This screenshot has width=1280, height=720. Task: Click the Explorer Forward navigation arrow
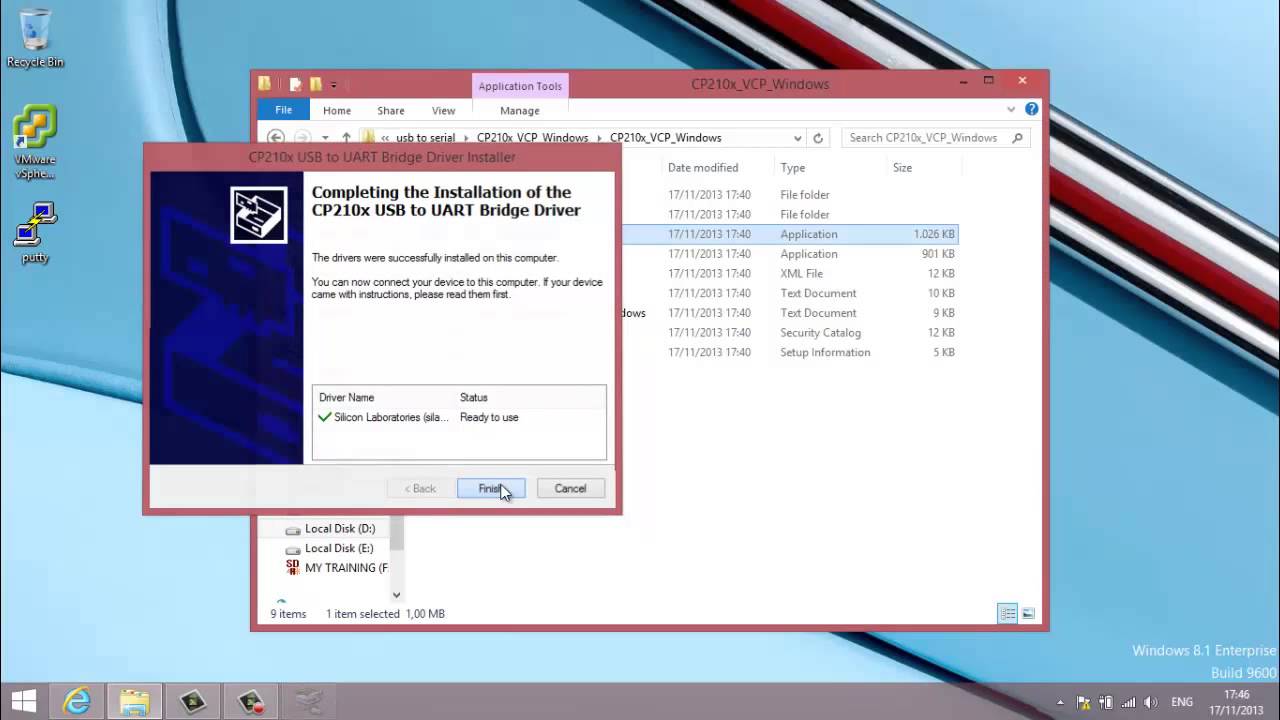pyautogui.click(x=302, y=138)
